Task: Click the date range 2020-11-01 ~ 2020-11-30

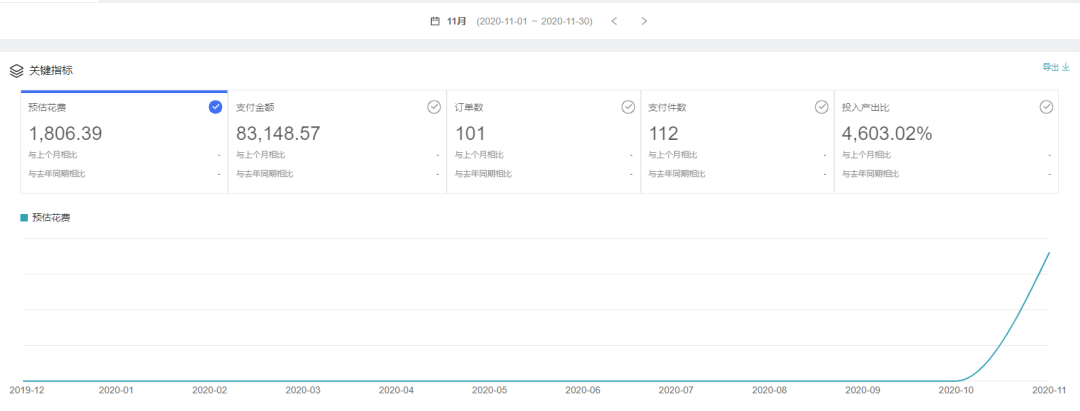Action: (x=534, y=21)
